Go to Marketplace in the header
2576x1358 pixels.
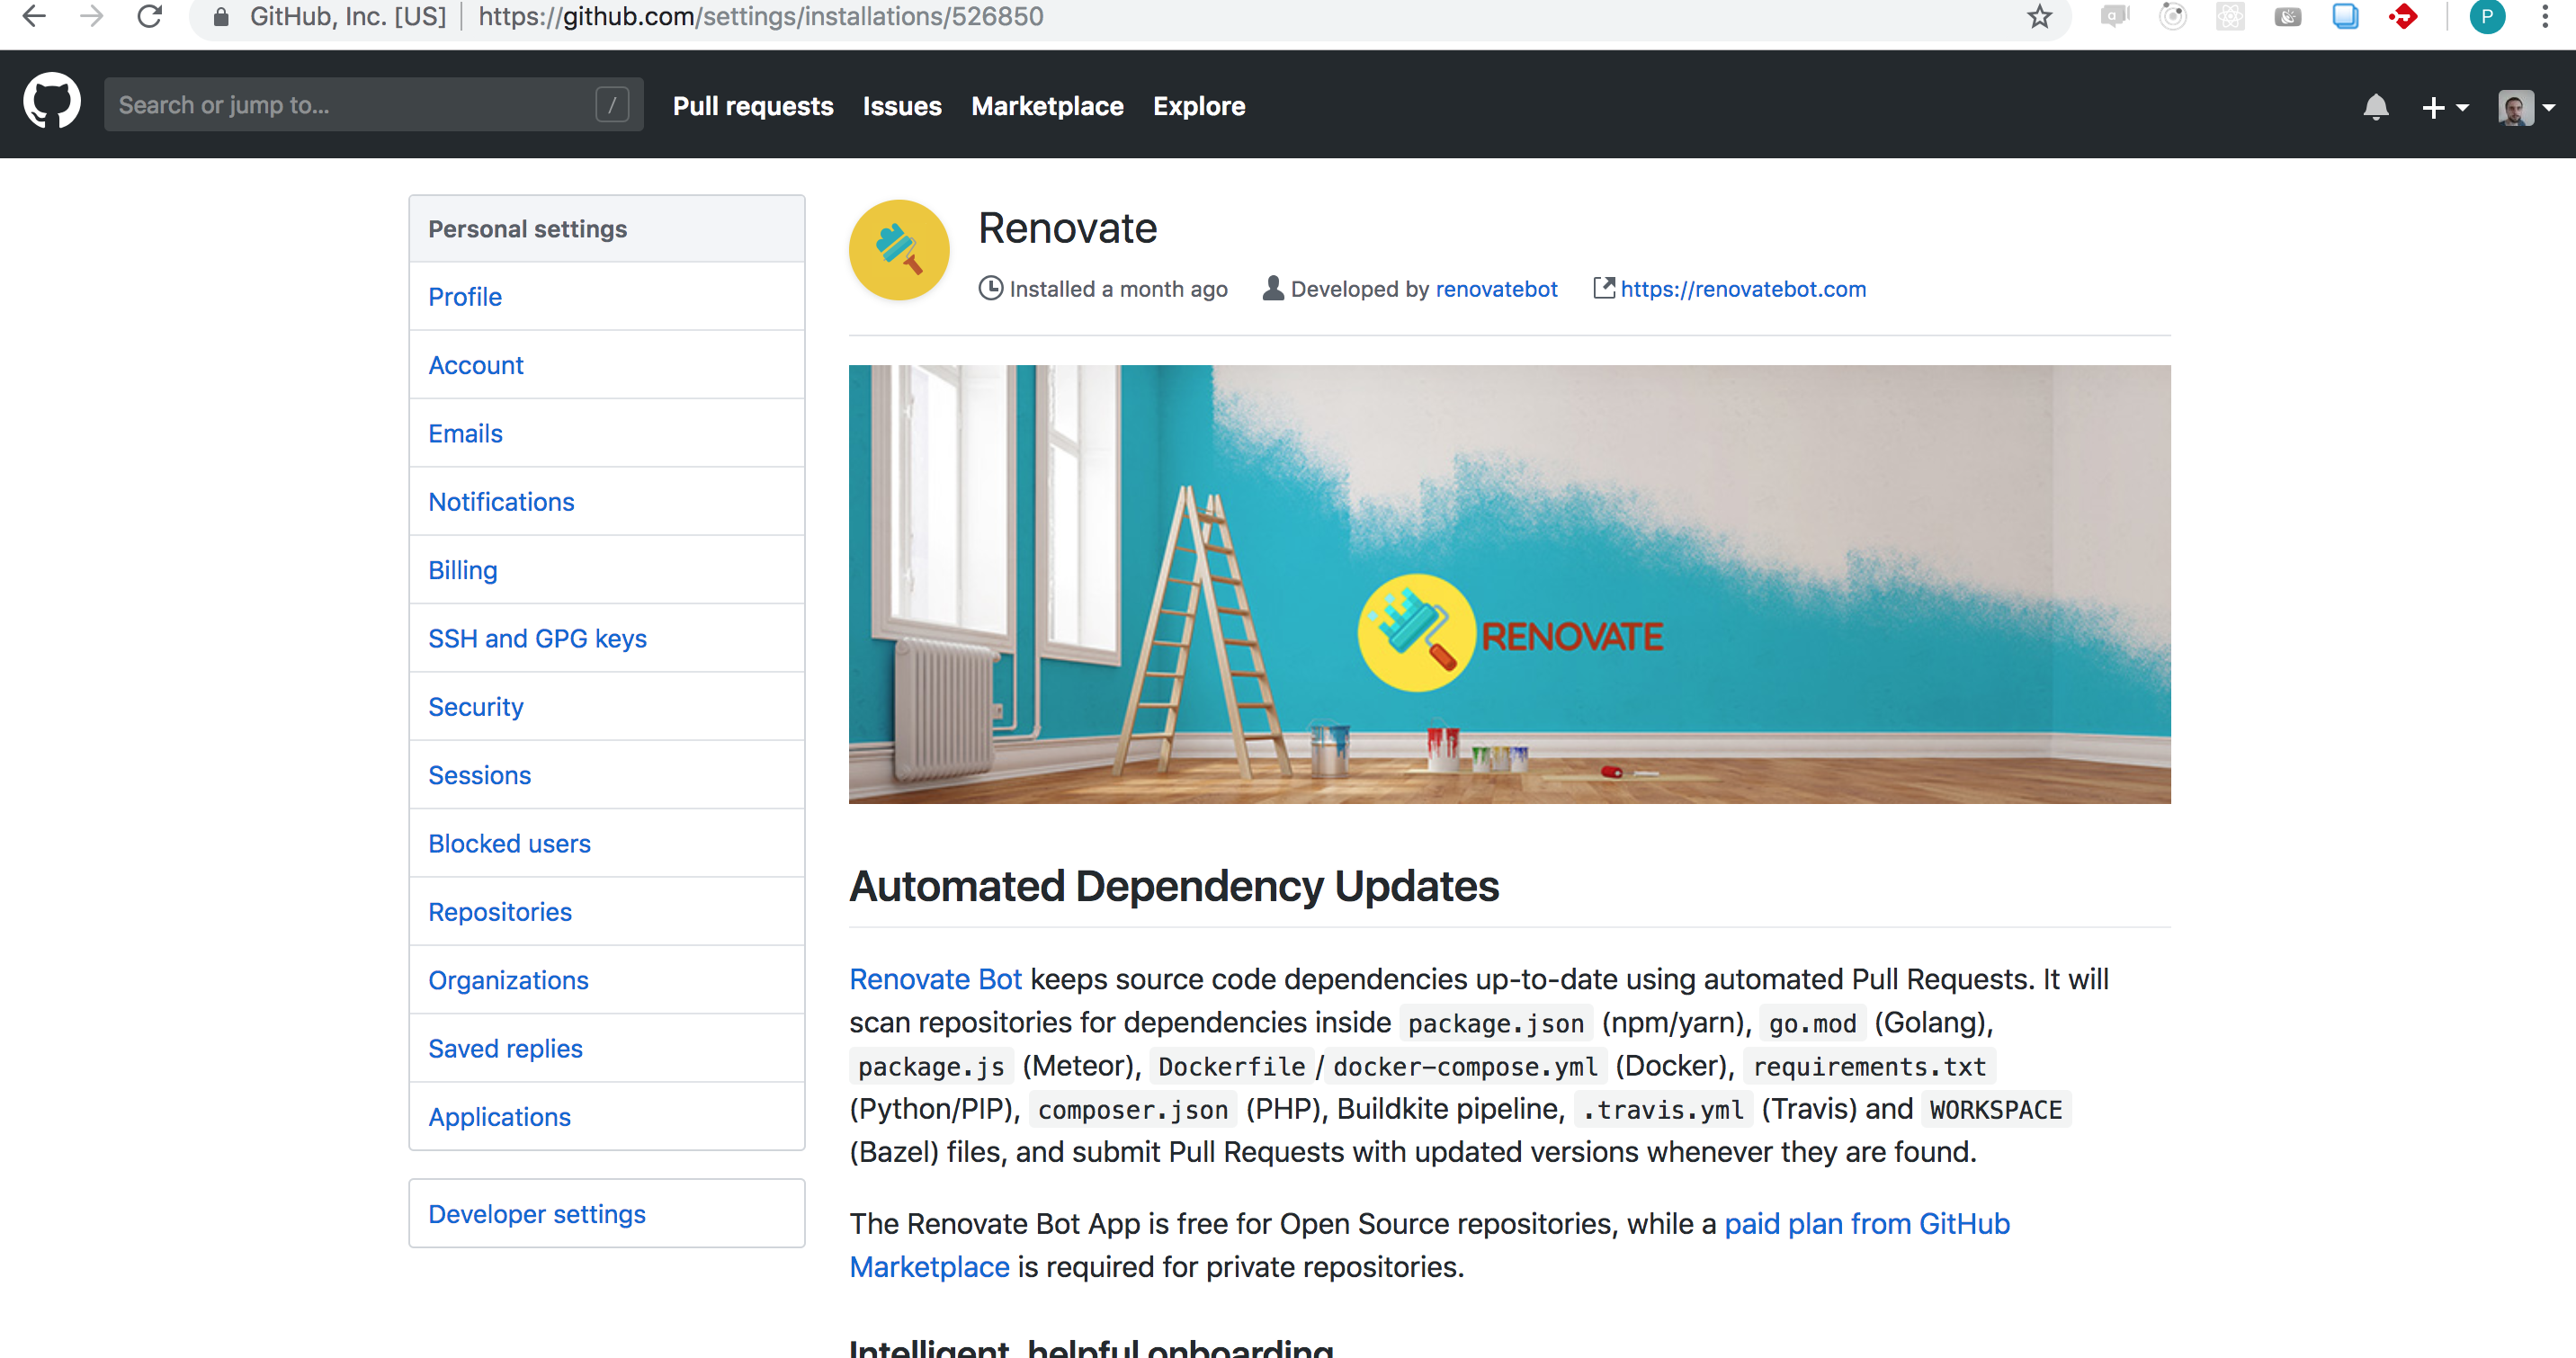click(x=1046, y=106)
